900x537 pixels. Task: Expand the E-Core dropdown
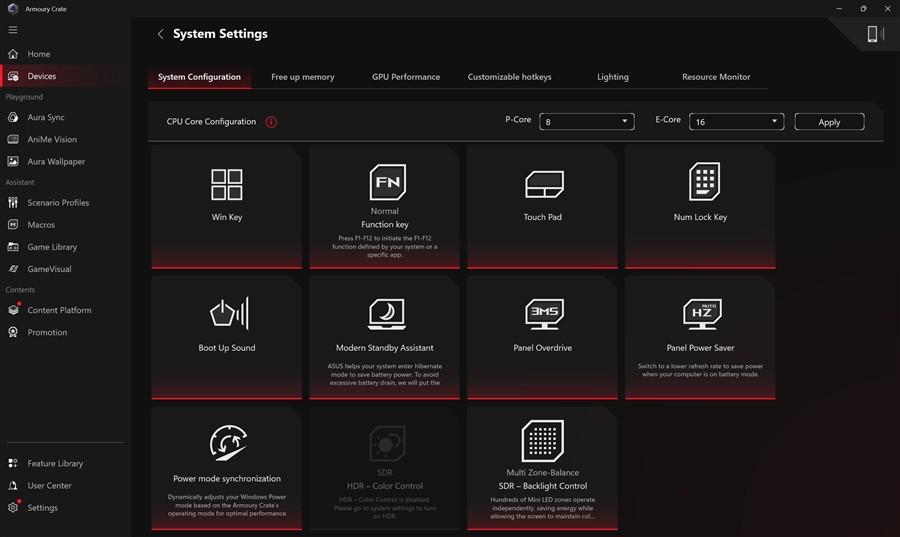pyautogui.click(x=735, y=122)
